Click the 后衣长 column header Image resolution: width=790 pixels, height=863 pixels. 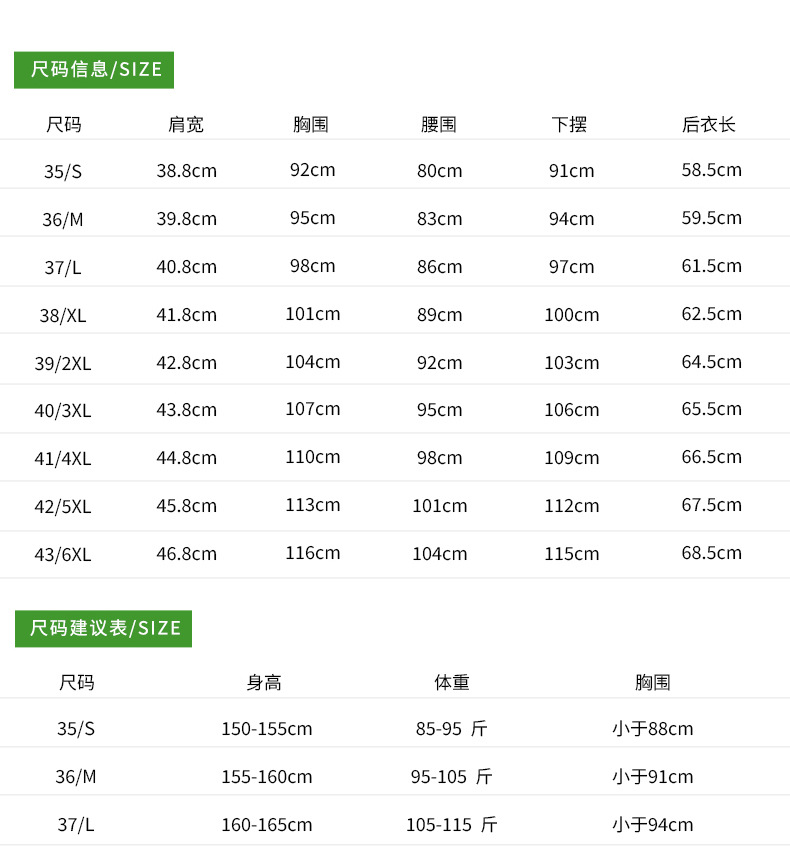coord(709,125)
